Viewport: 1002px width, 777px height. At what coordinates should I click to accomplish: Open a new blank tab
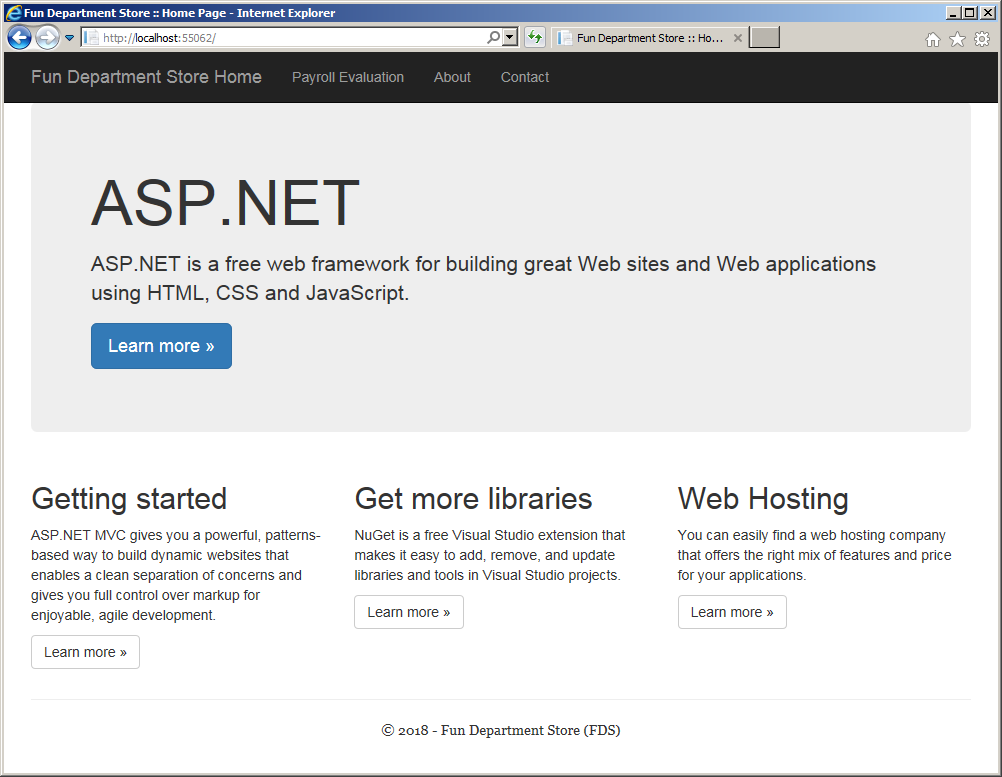(x=764, y=38)
